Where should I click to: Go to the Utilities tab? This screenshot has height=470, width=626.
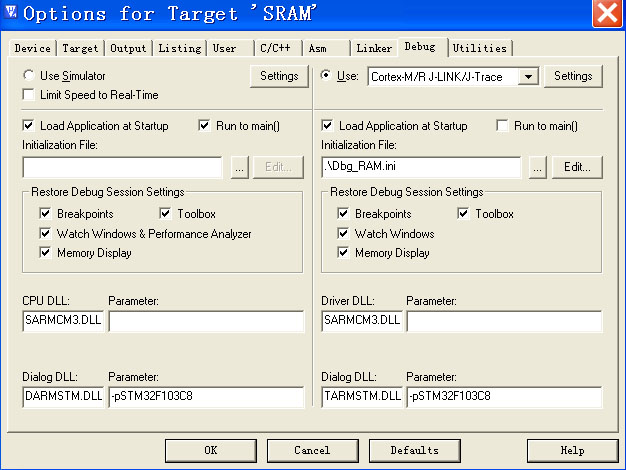pyautogui.click(x=480, y=48)
